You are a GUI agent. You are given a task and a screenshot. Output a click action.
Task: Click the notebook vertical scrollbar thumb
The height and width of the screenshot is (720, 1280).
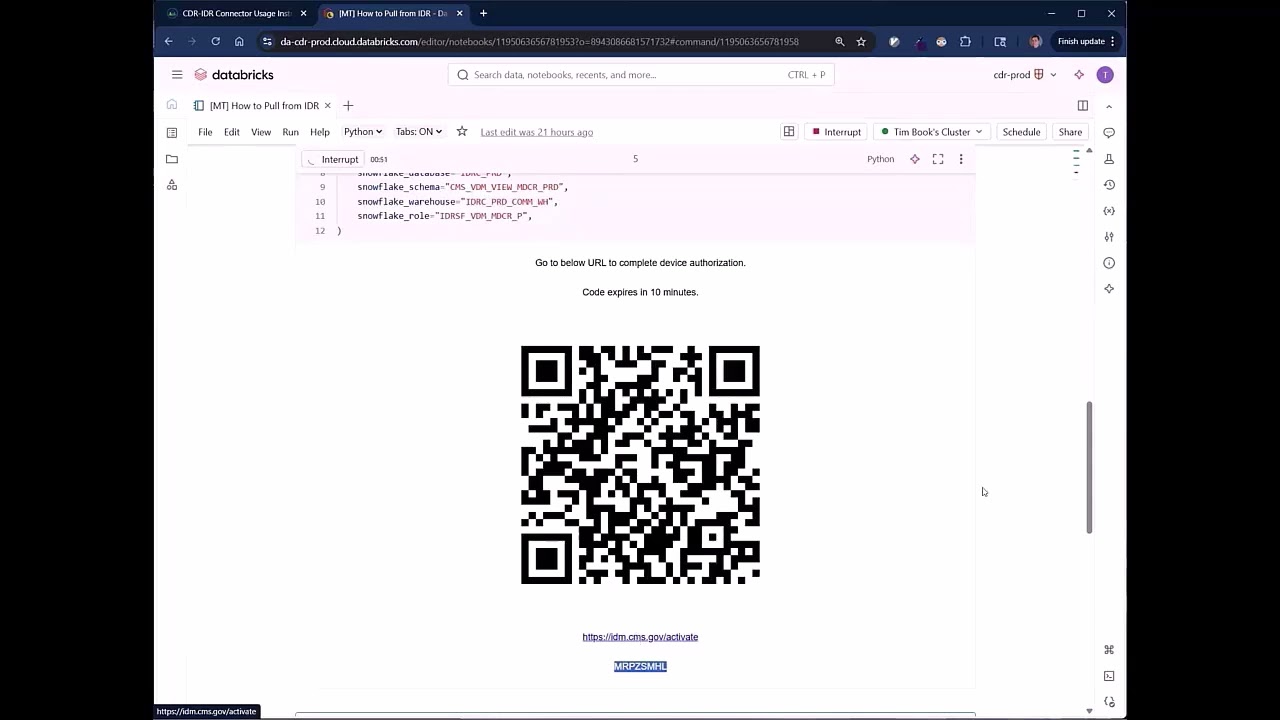click(x=1089, y=467)
